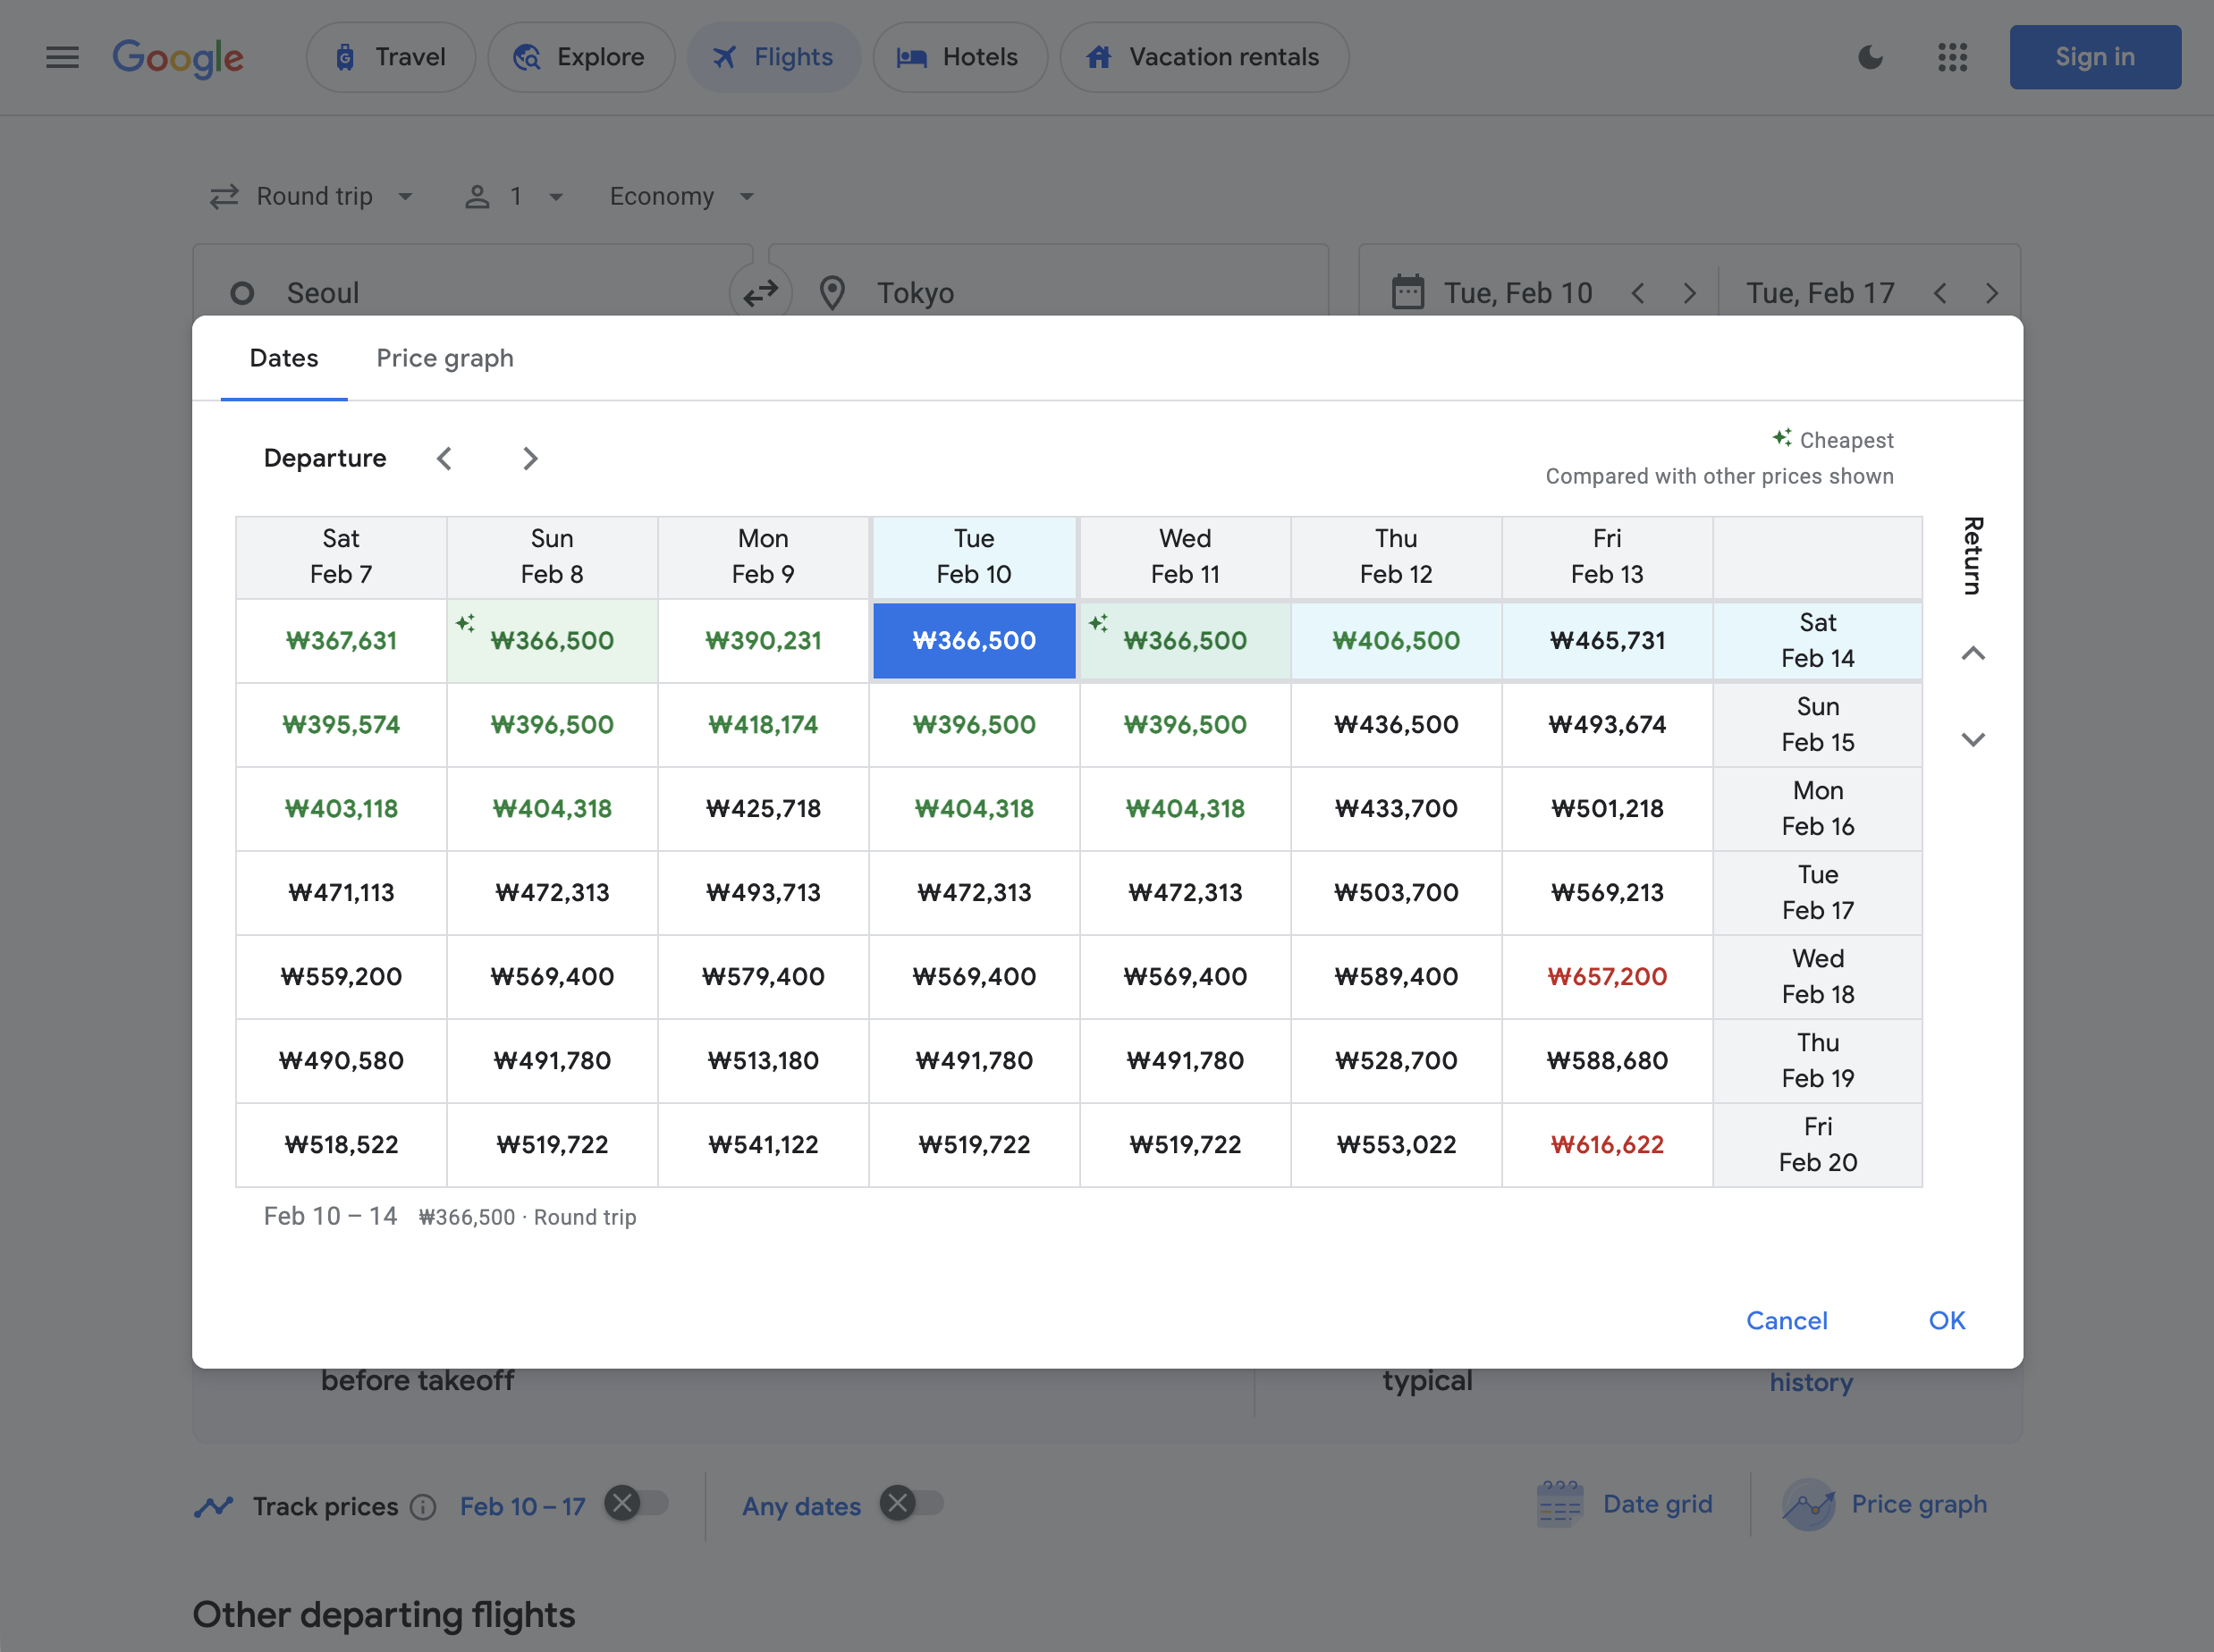
Task: Select the Hotels section
Action: coord(958,57)
